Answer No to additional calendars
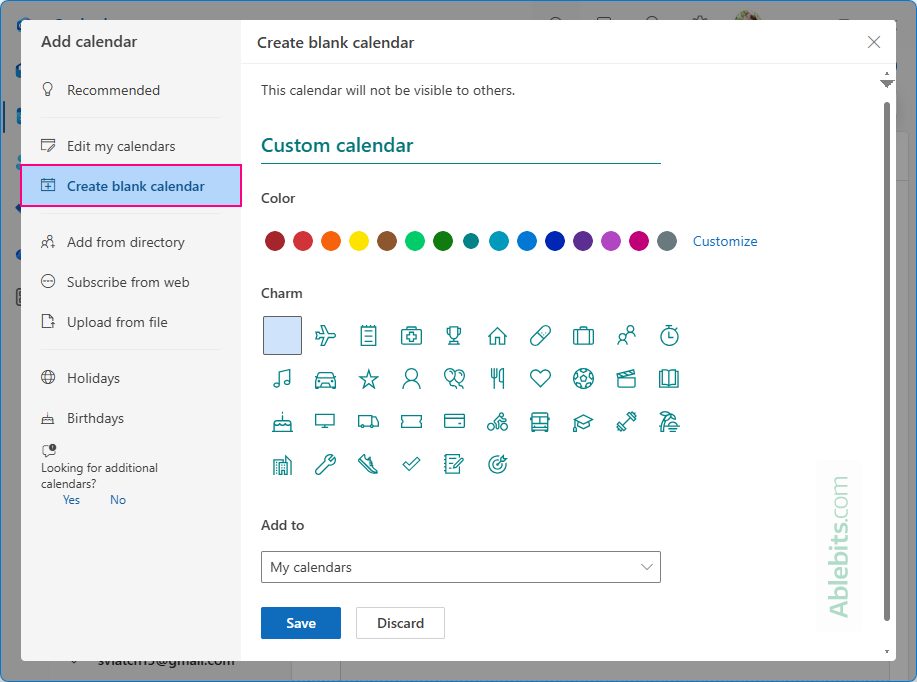 [118, 500]
